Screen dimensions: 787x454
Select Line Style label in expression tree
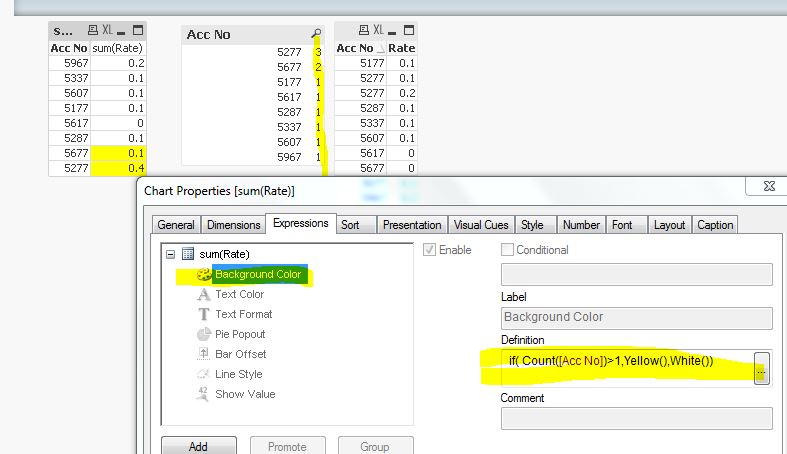pyautogui.click(x=238, y=374)
